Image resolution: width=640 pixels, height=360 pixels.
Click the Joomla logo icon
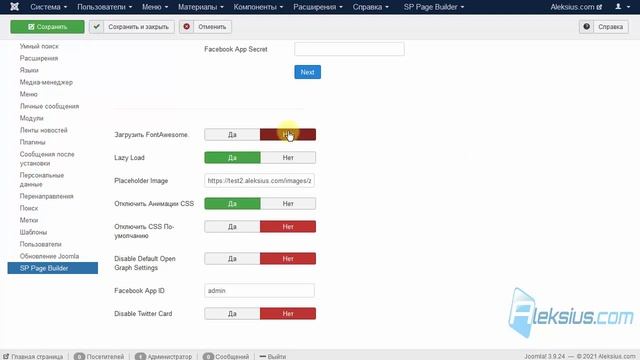[14, 7]
